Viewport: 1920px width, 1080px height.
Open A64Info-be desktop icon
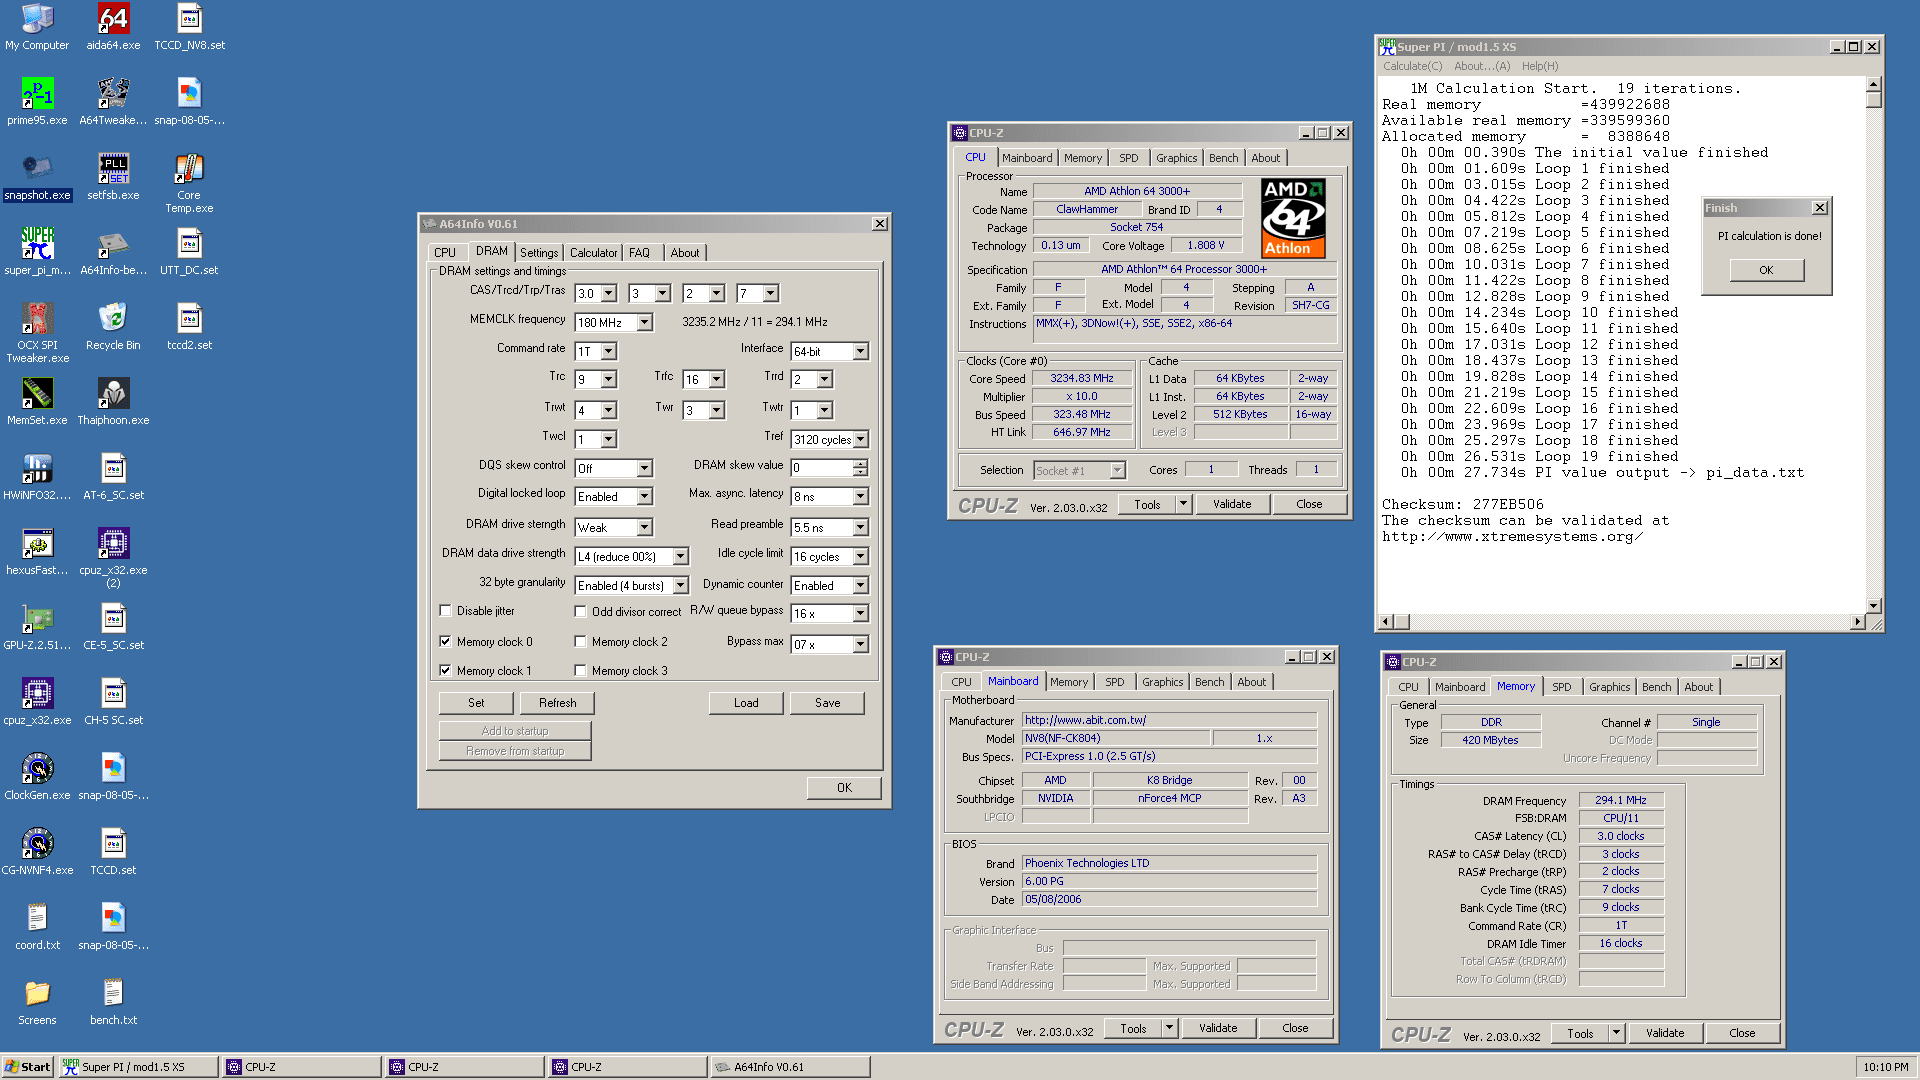[x=113, y=252]
